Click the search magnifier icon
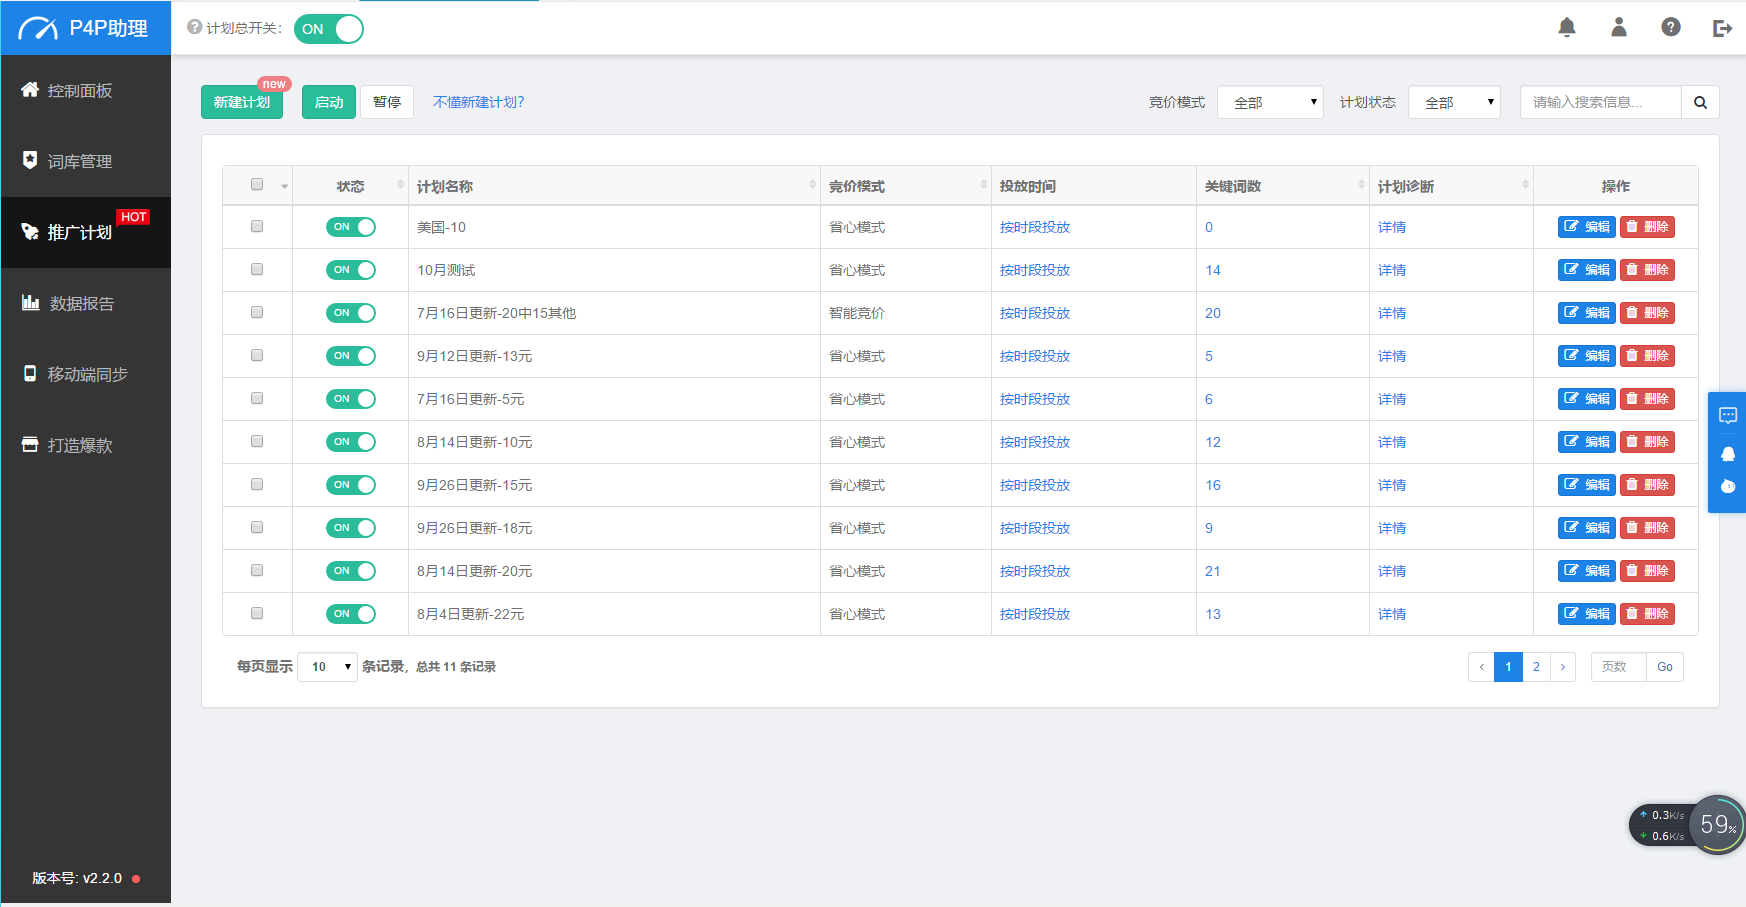This screenshot has width=1746, height=907. [x=1700, y=102]
